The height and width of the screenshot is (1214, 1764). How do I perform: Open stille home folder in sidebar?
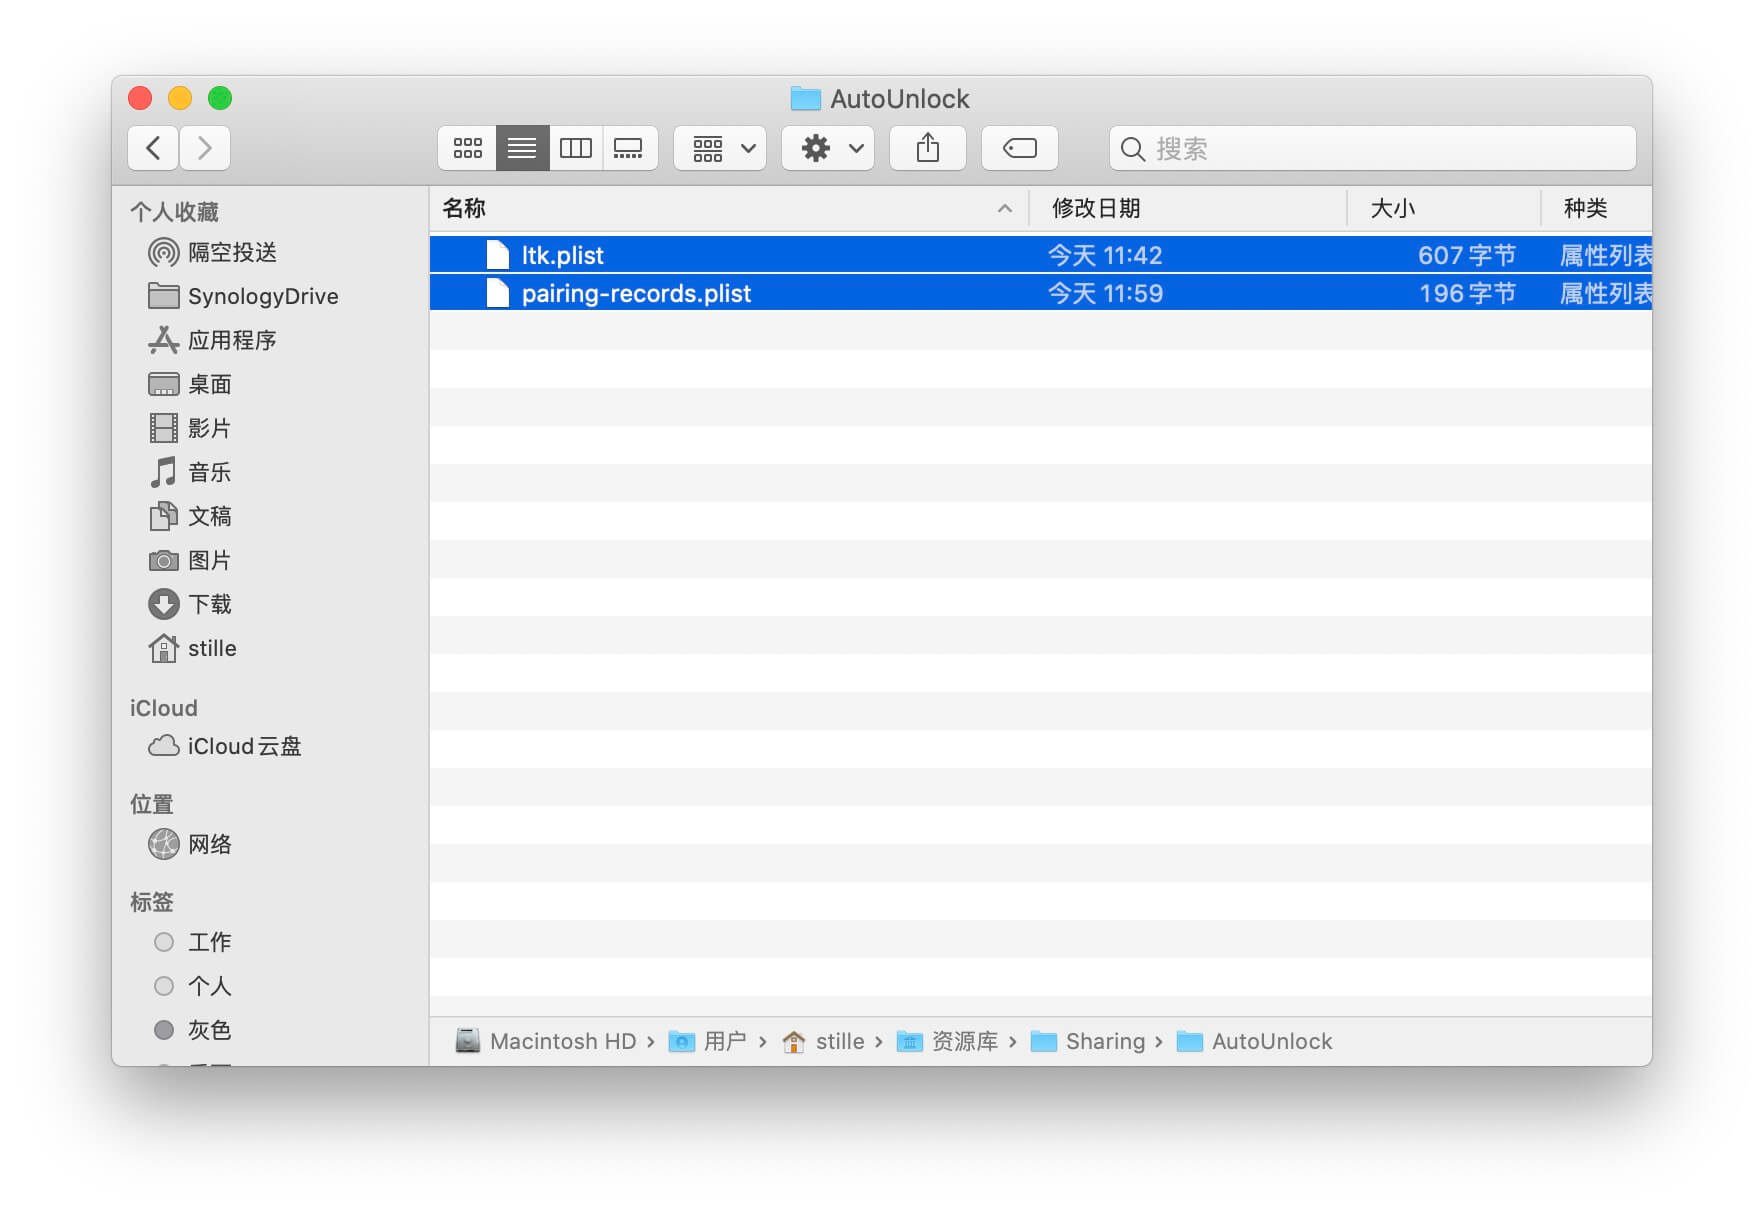(192, 648)
